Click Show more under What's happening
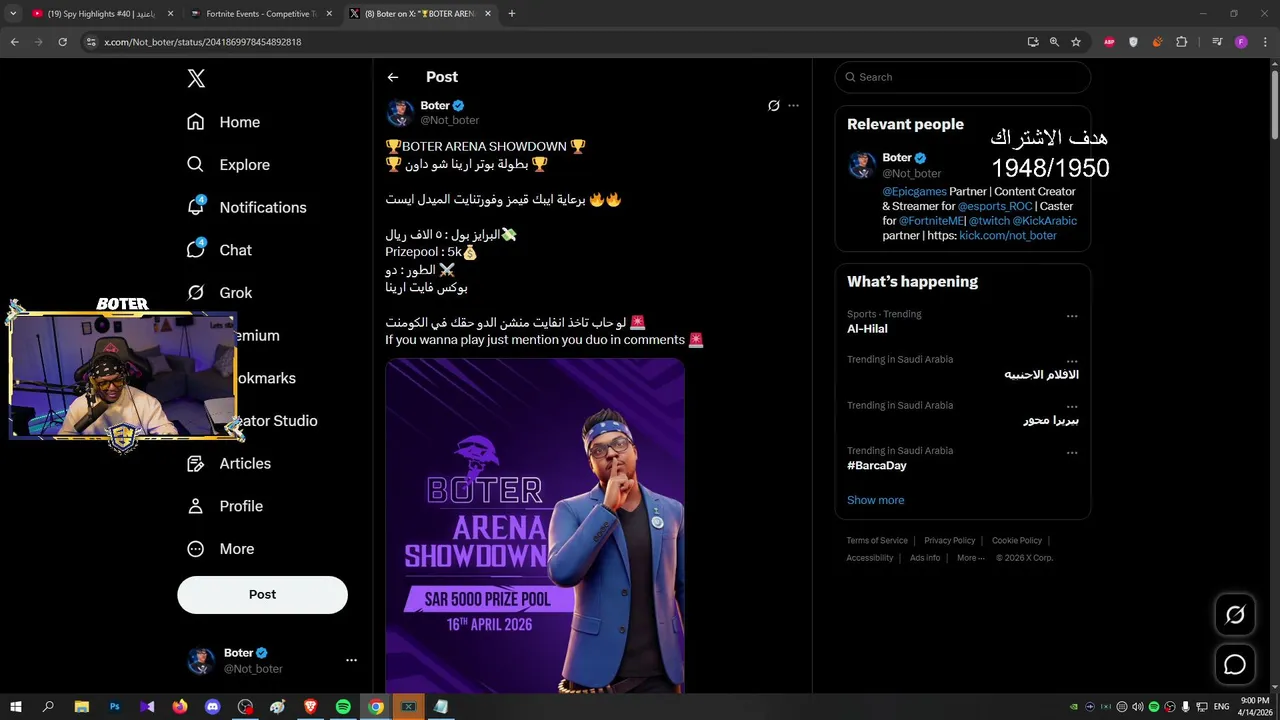This screenshot has height=720, width=1280. click(x=875, y=500)
